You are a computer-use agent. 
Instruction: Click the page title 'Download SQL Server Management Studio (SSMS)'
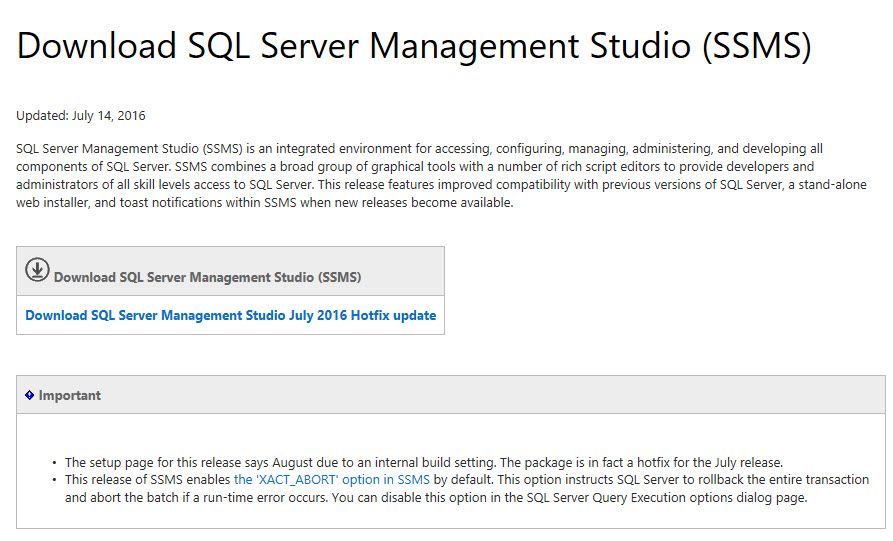[414, 46]
